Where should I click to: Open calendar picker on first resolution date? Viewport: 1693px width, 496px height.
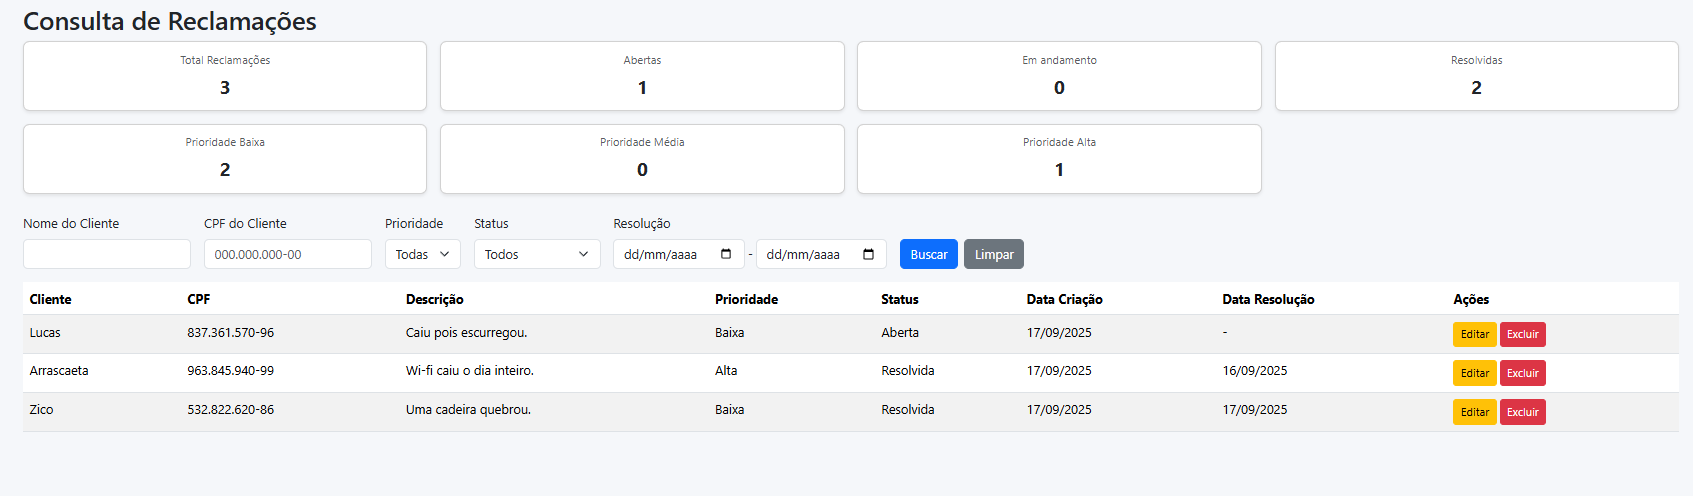click(726, 254)
